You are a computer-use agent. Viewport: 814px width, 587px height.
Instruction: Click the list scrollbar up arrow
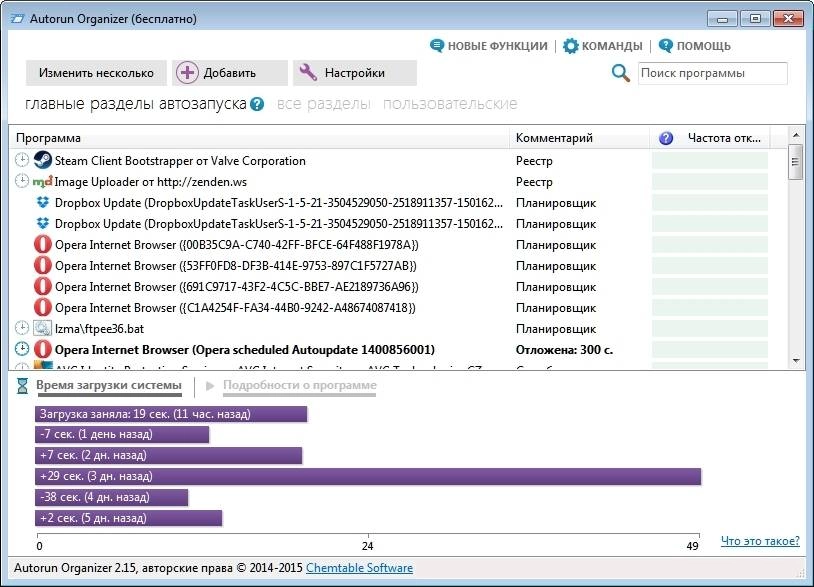pos(796,135)
